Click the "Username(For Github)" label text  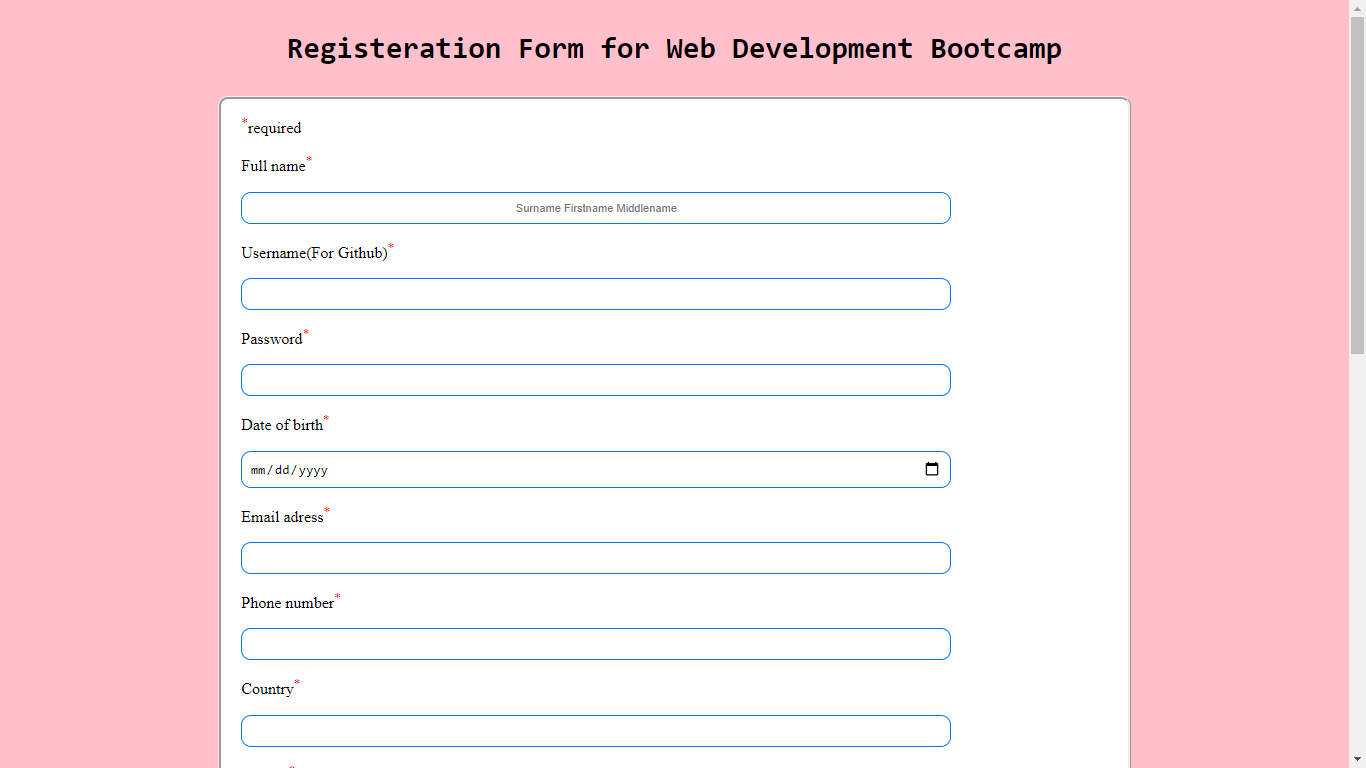[x=314, y=253]
